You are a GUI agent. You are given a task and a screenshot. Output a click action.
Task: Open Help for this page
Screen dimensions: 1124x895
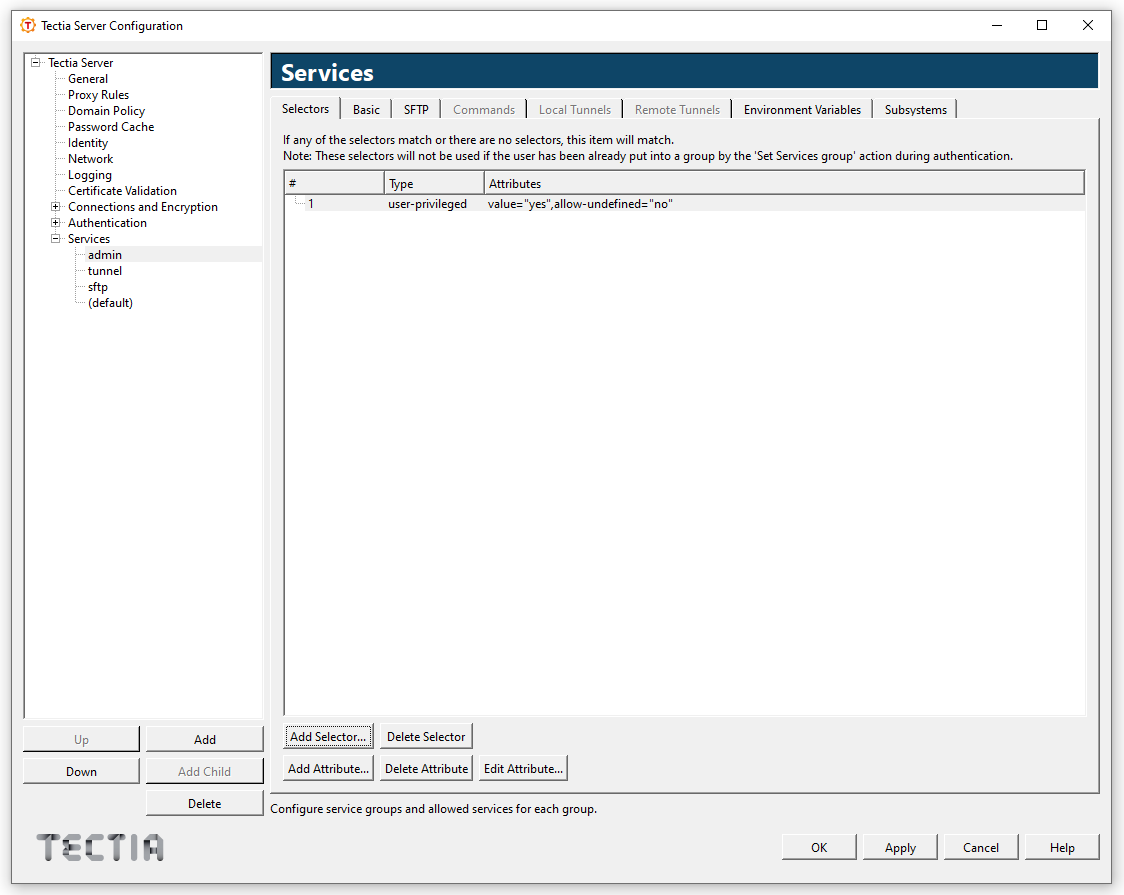pyautogui.click(x=1062, y=847)
